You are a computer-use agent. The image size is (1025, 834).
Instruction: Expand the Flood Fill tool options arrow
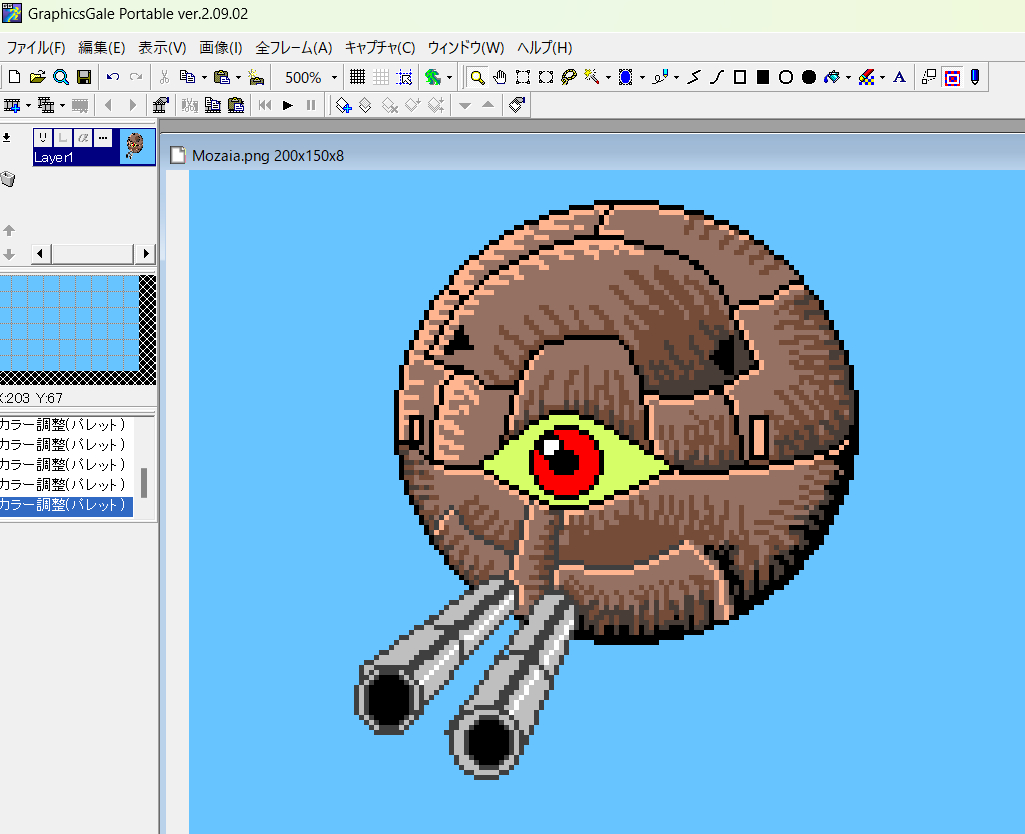coord(848,77)
